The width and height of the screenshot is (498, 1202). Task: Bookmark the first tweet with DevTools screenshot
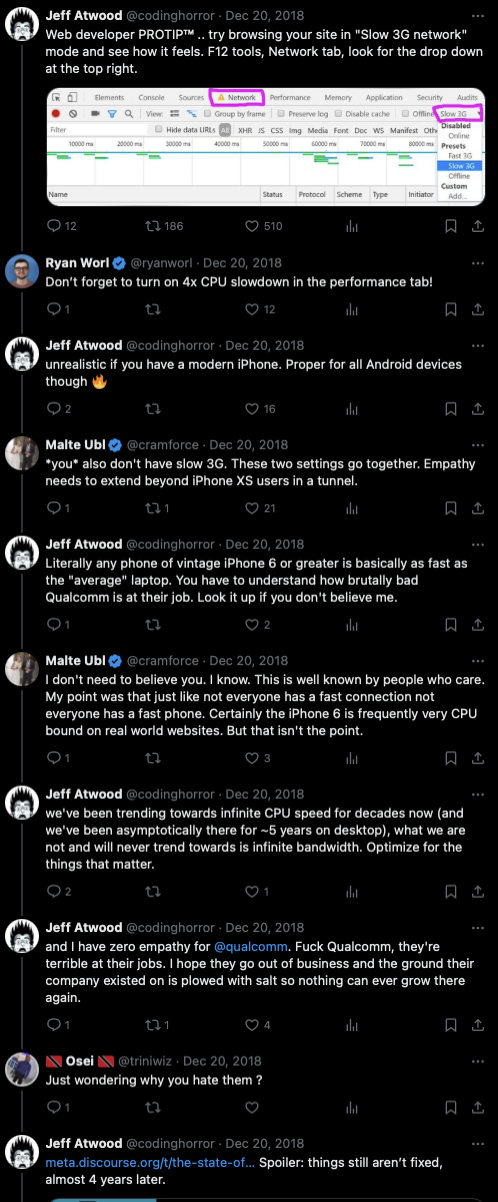(x=451, y=226)
